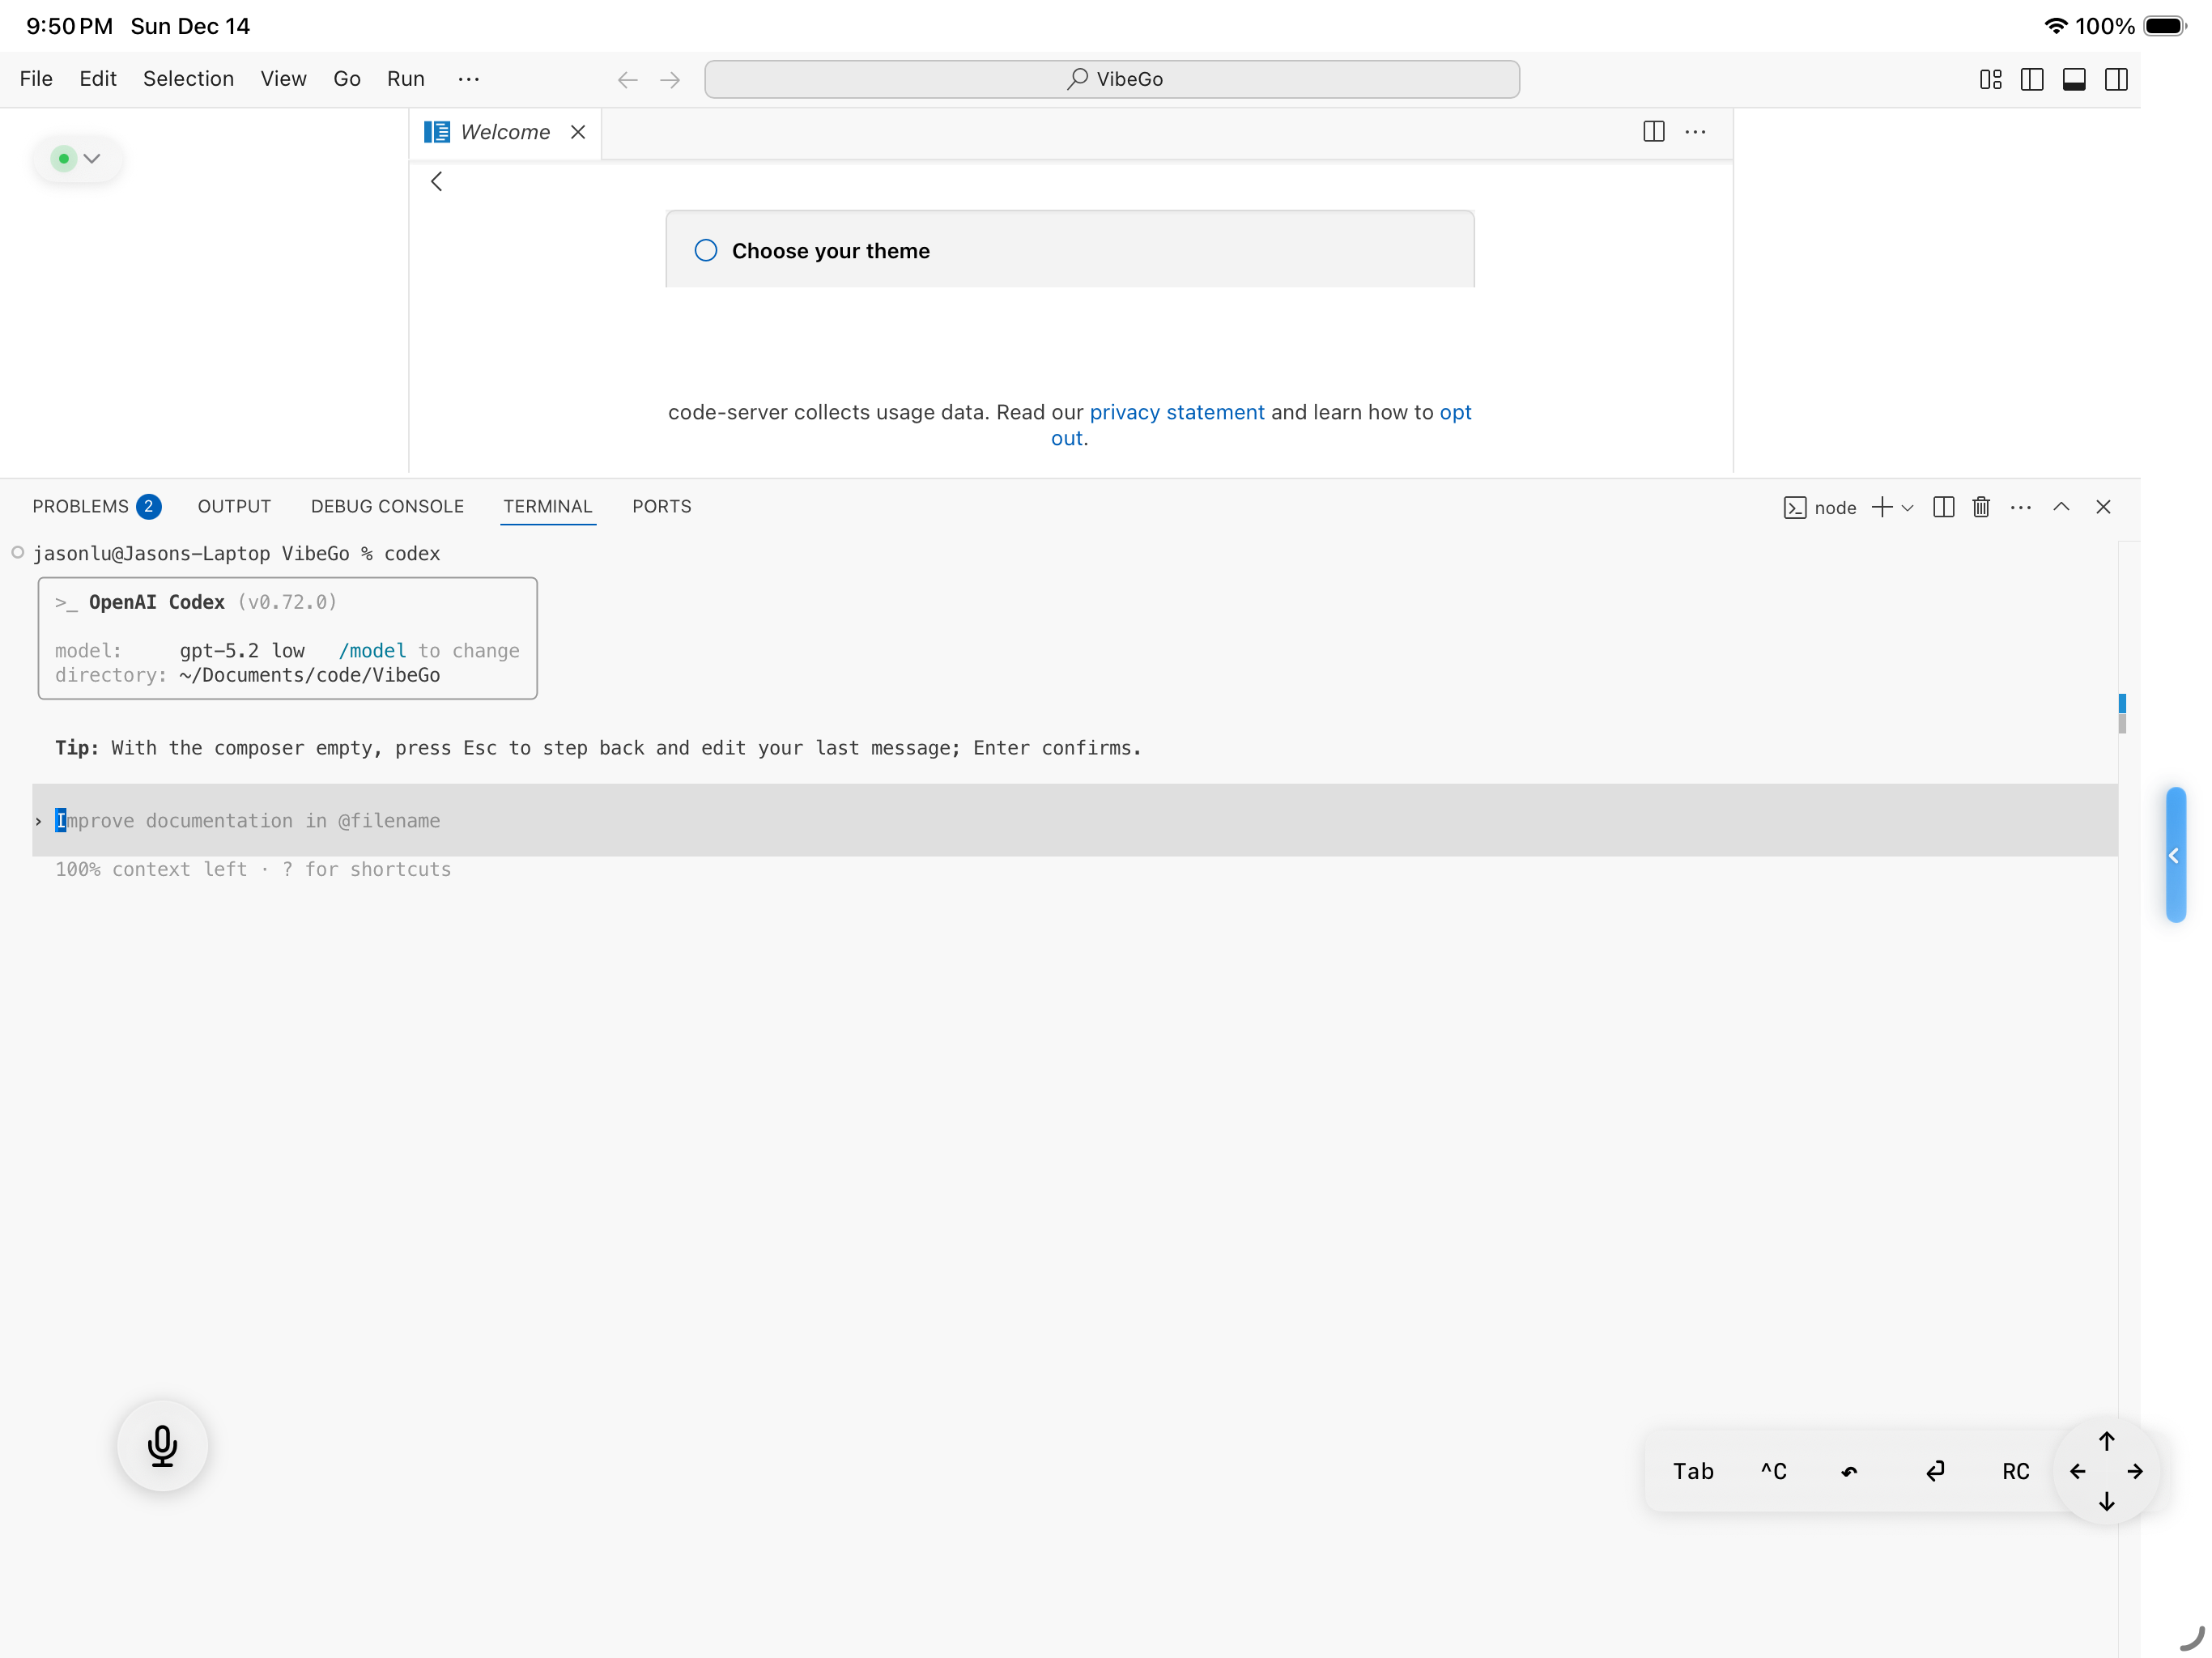Tap the up arrow on the direction pad
Screen dimensions: 2212x1658
2106,1440
